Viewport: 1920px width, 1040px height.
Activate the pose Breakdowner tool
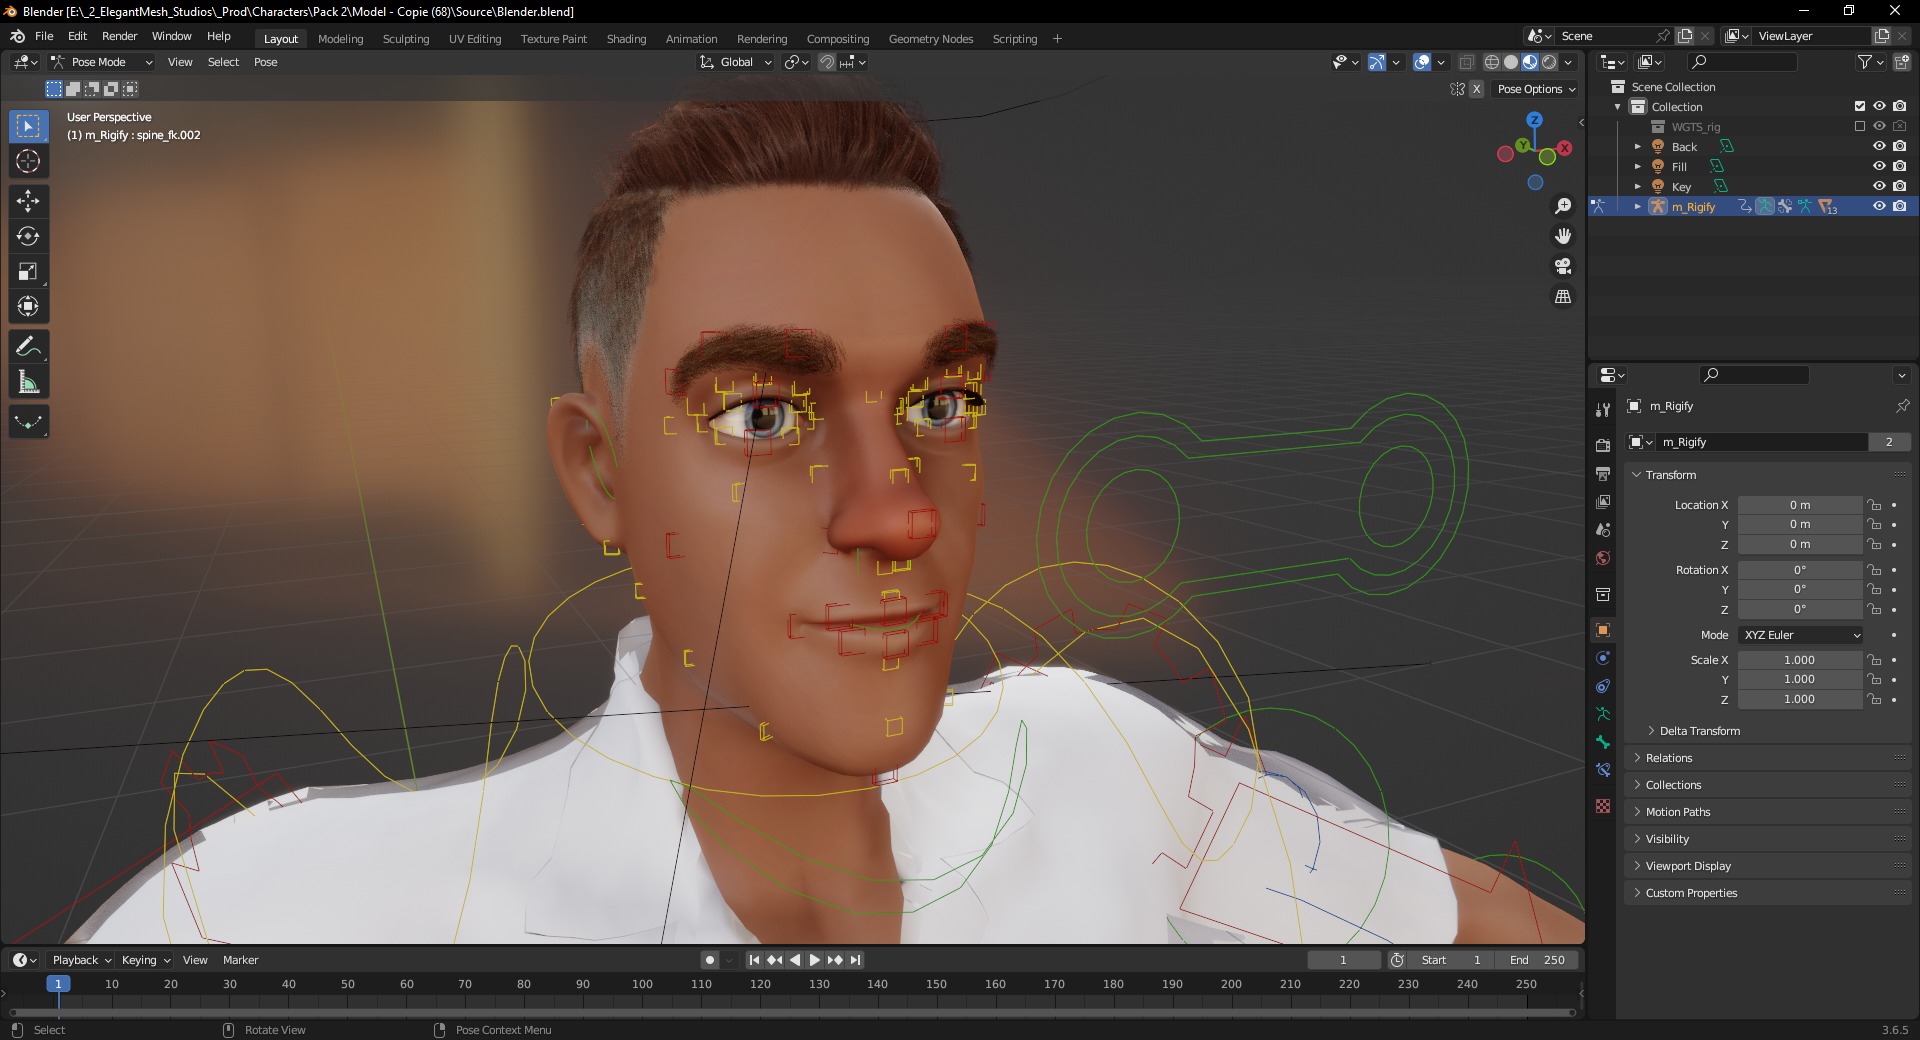(x=28, y=422)
